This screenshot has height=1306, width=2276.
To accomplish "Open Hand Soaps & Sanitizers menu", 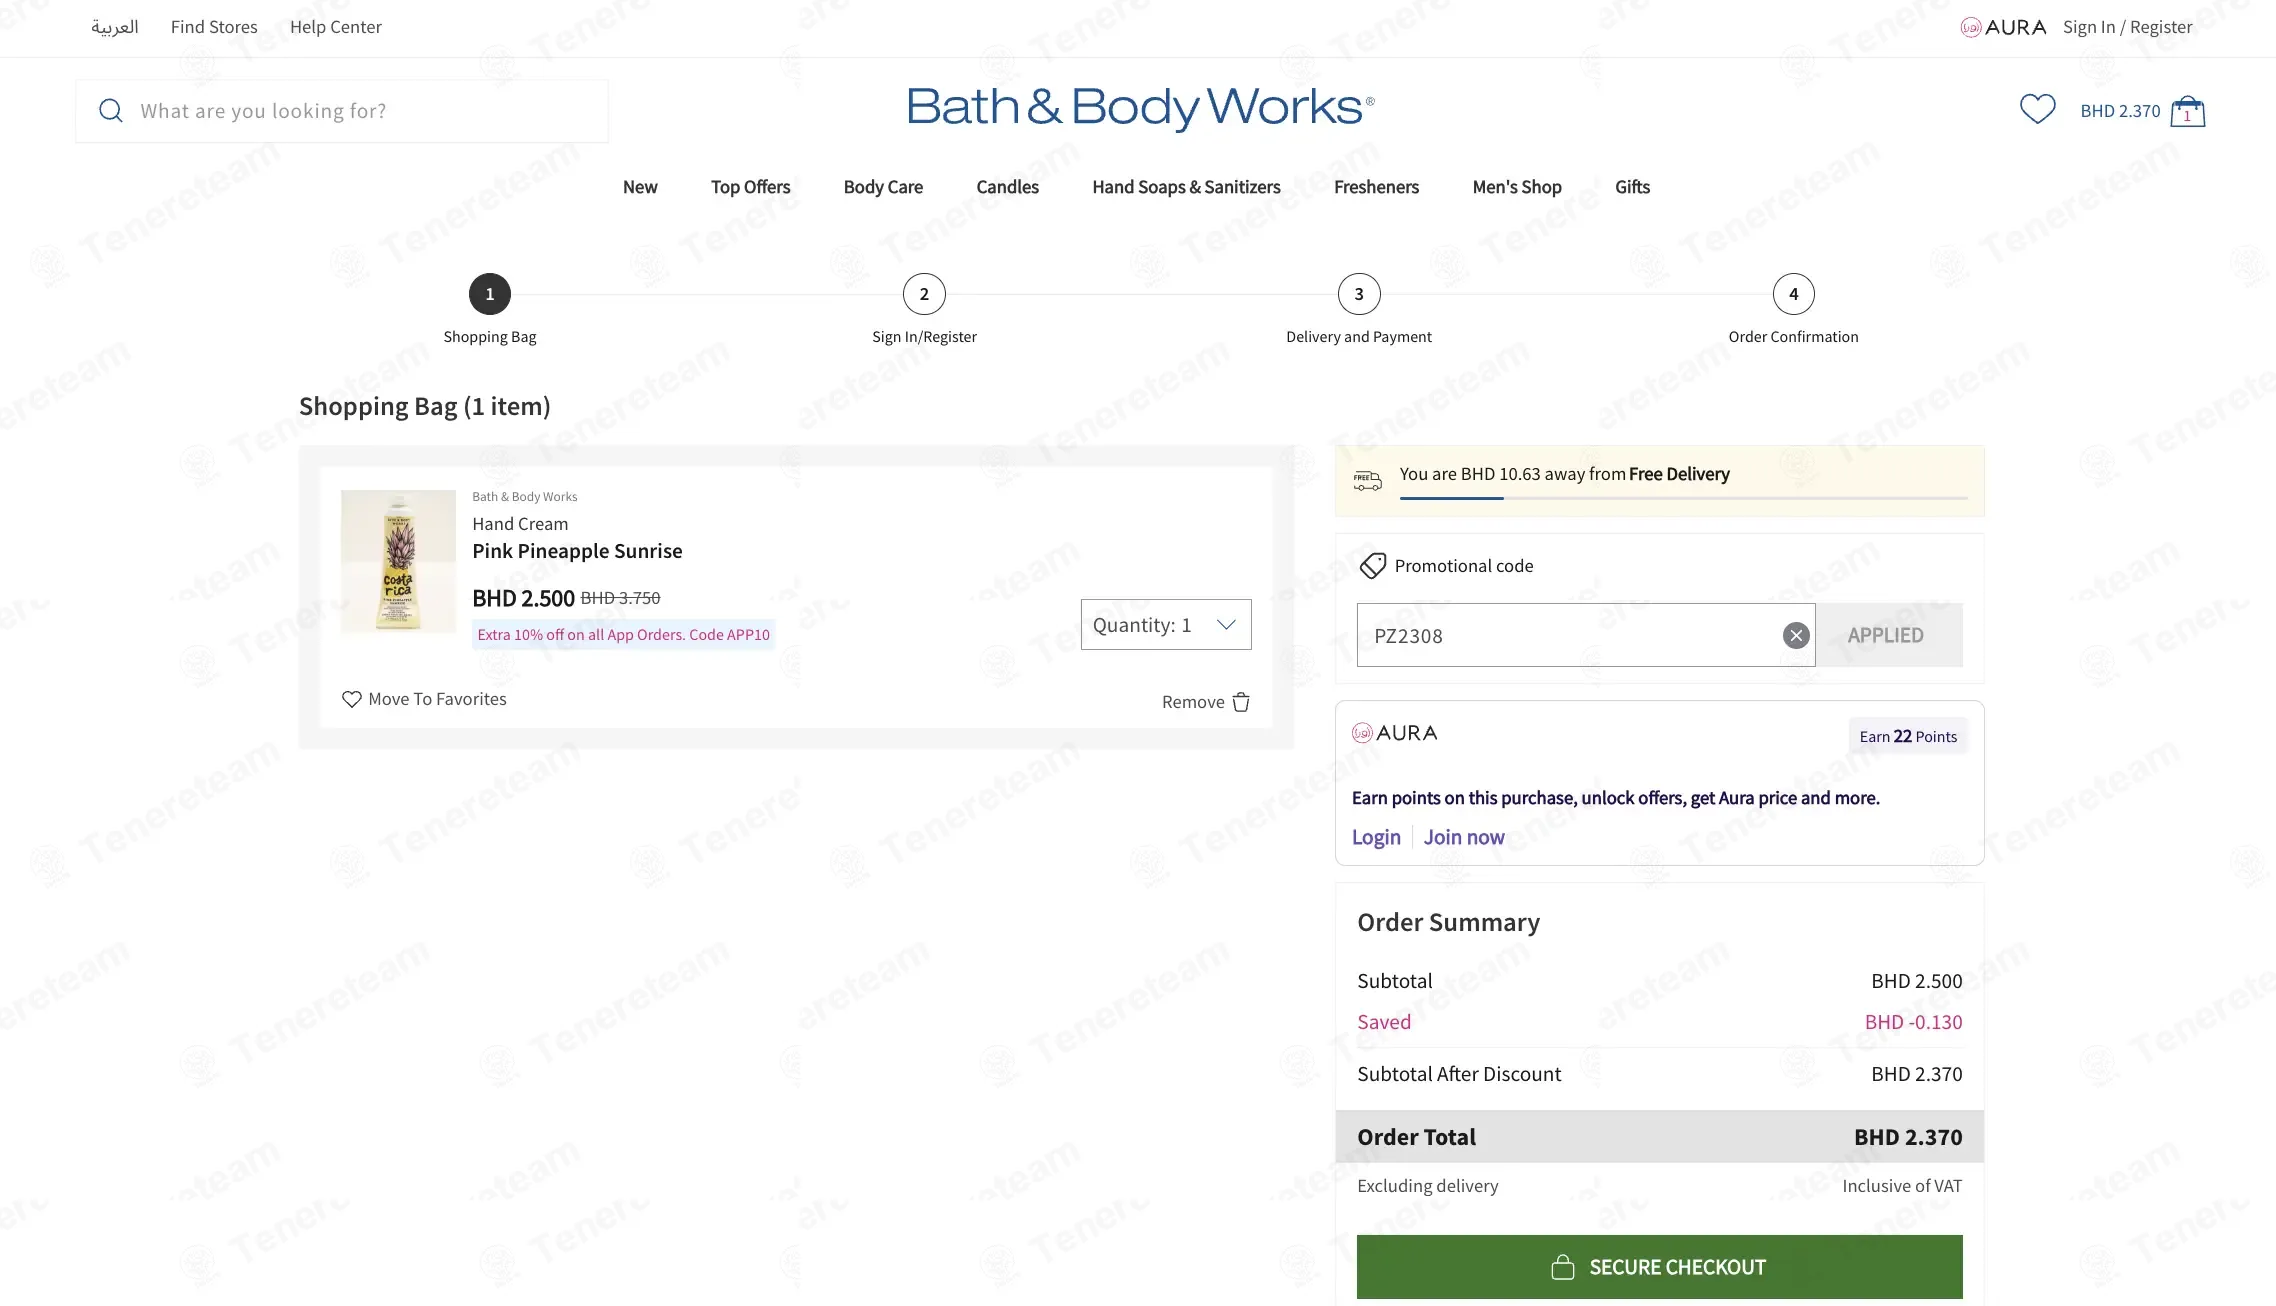I will click(x=1186, y=187).
